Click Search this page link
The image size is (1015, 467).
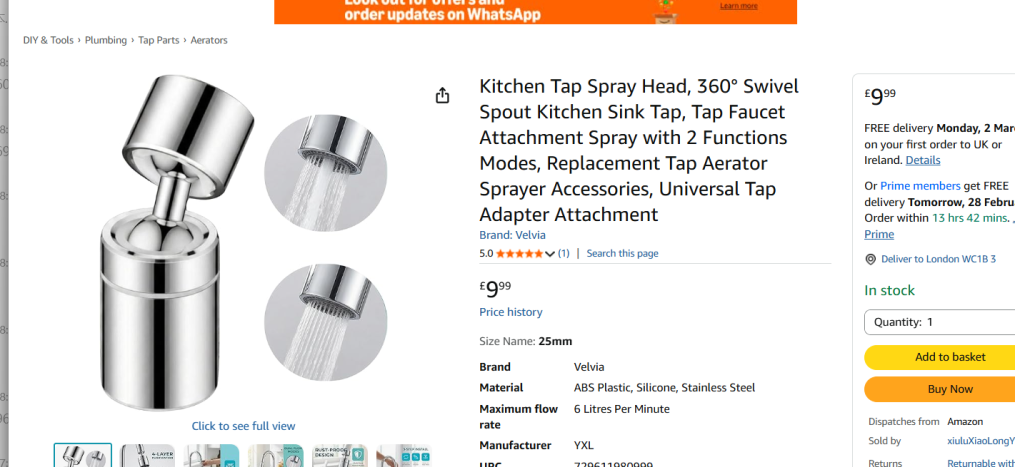tap(622, 253)
